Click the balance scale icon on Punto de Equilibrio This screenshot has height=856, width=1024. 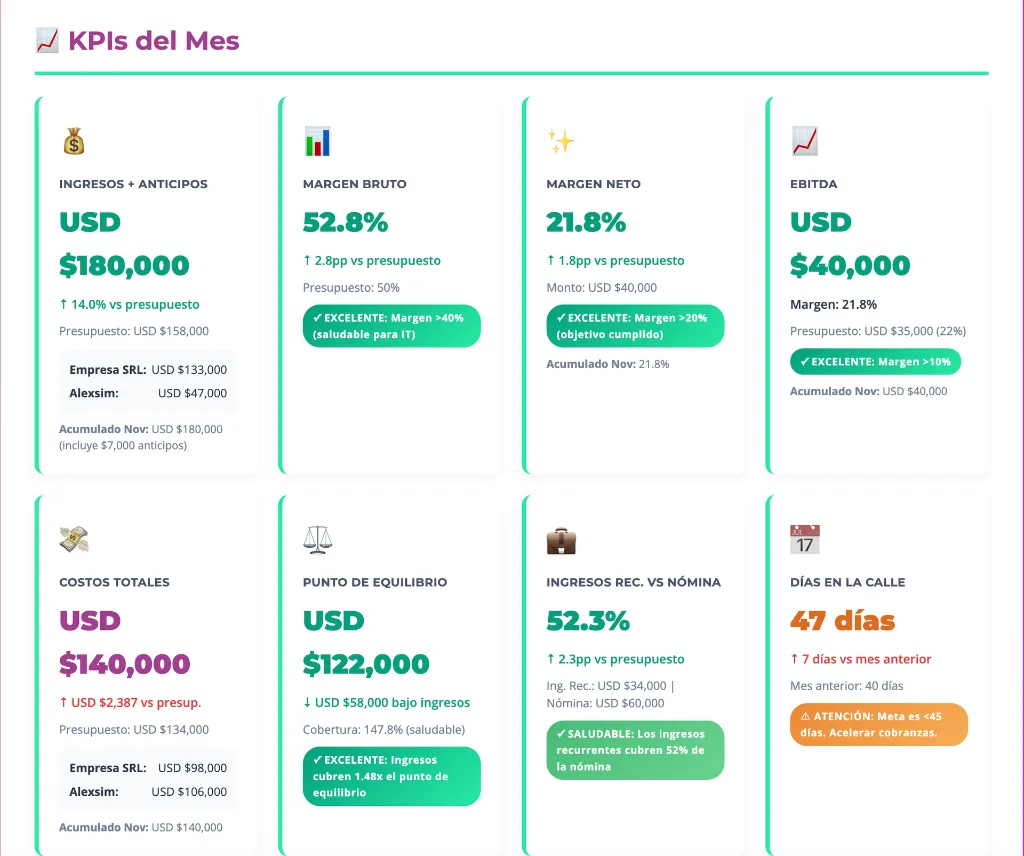click(x=317, y=540)
